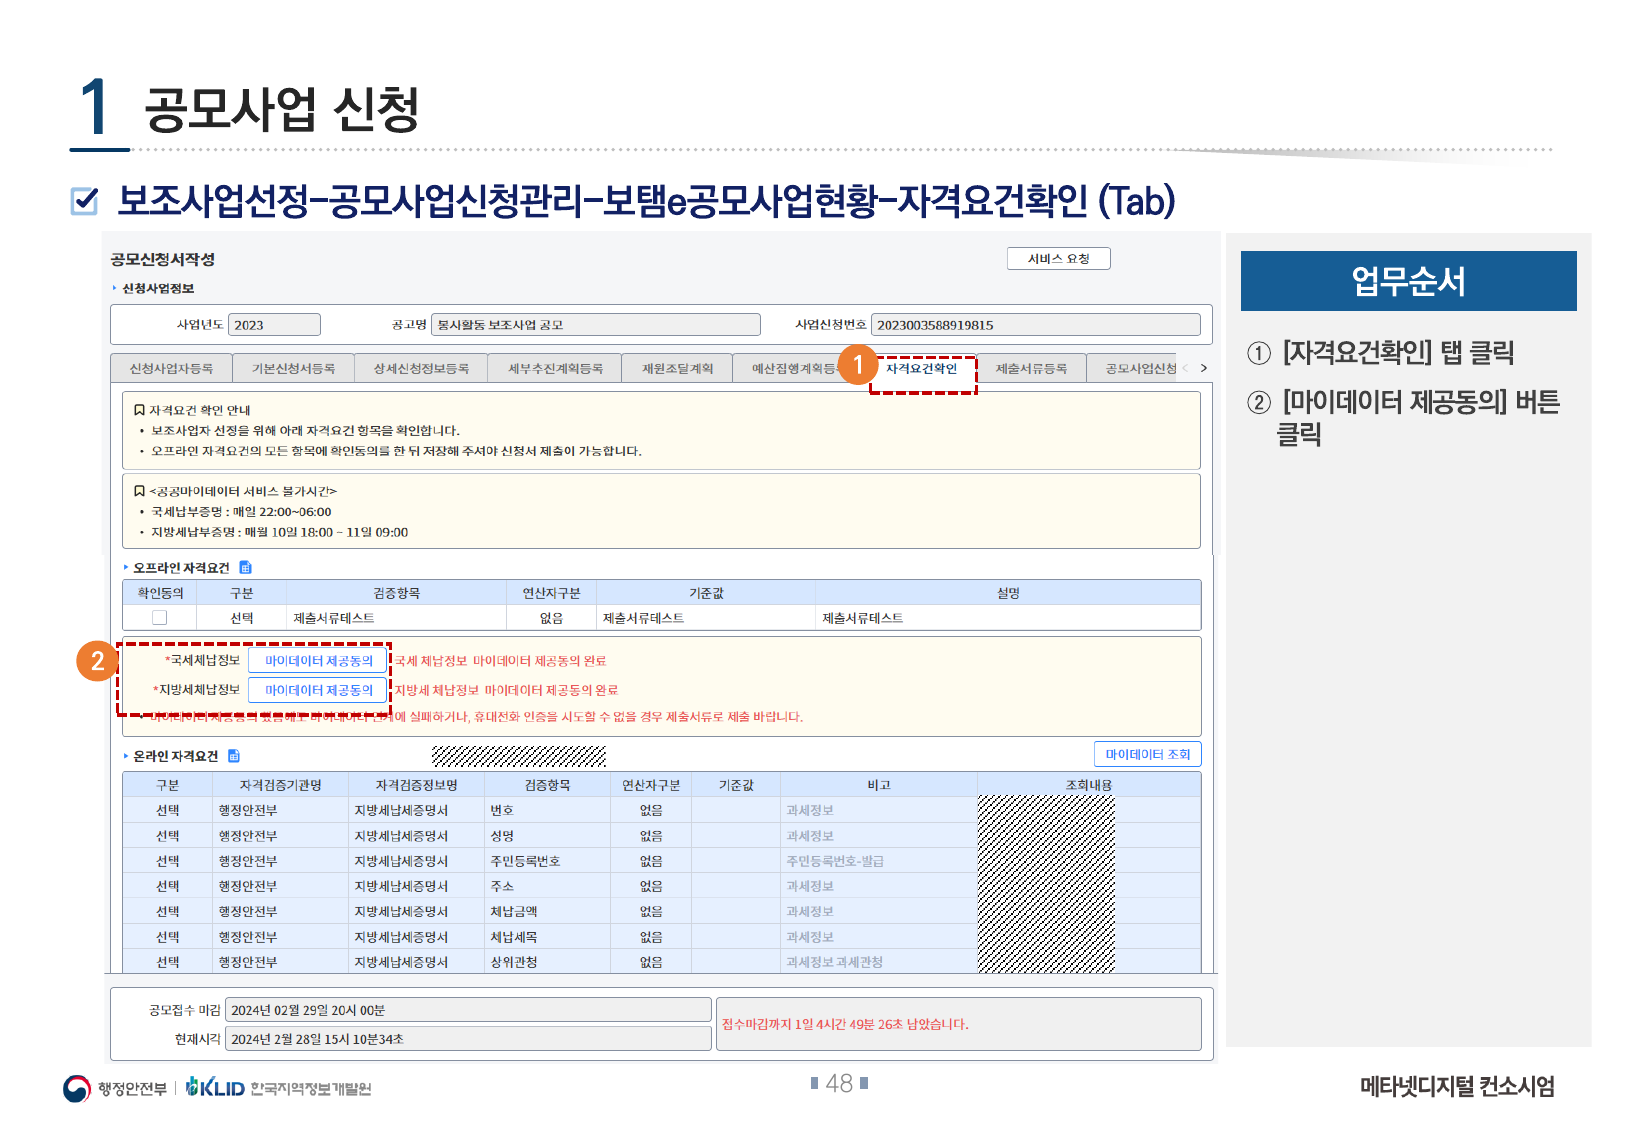Switch to the 제출서류등록 tab

tap(1031, 369)
